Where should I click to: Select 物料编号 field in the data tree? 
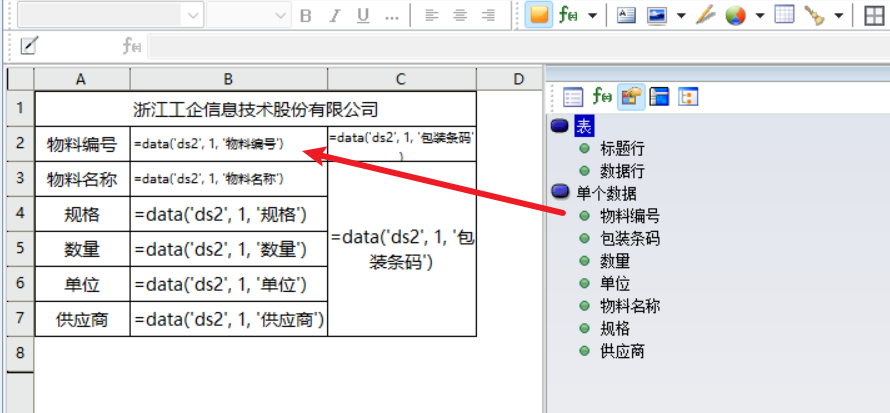(630, 216)
